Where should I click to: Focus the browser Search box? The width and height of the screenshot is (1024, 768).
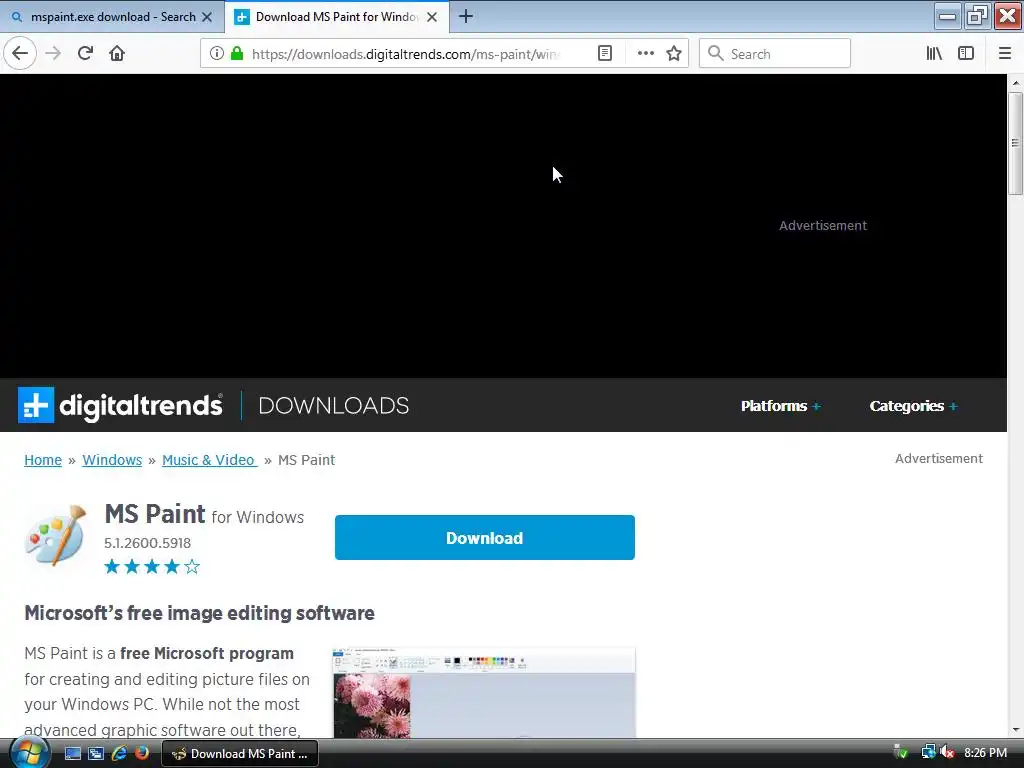(x=775, y=54)
